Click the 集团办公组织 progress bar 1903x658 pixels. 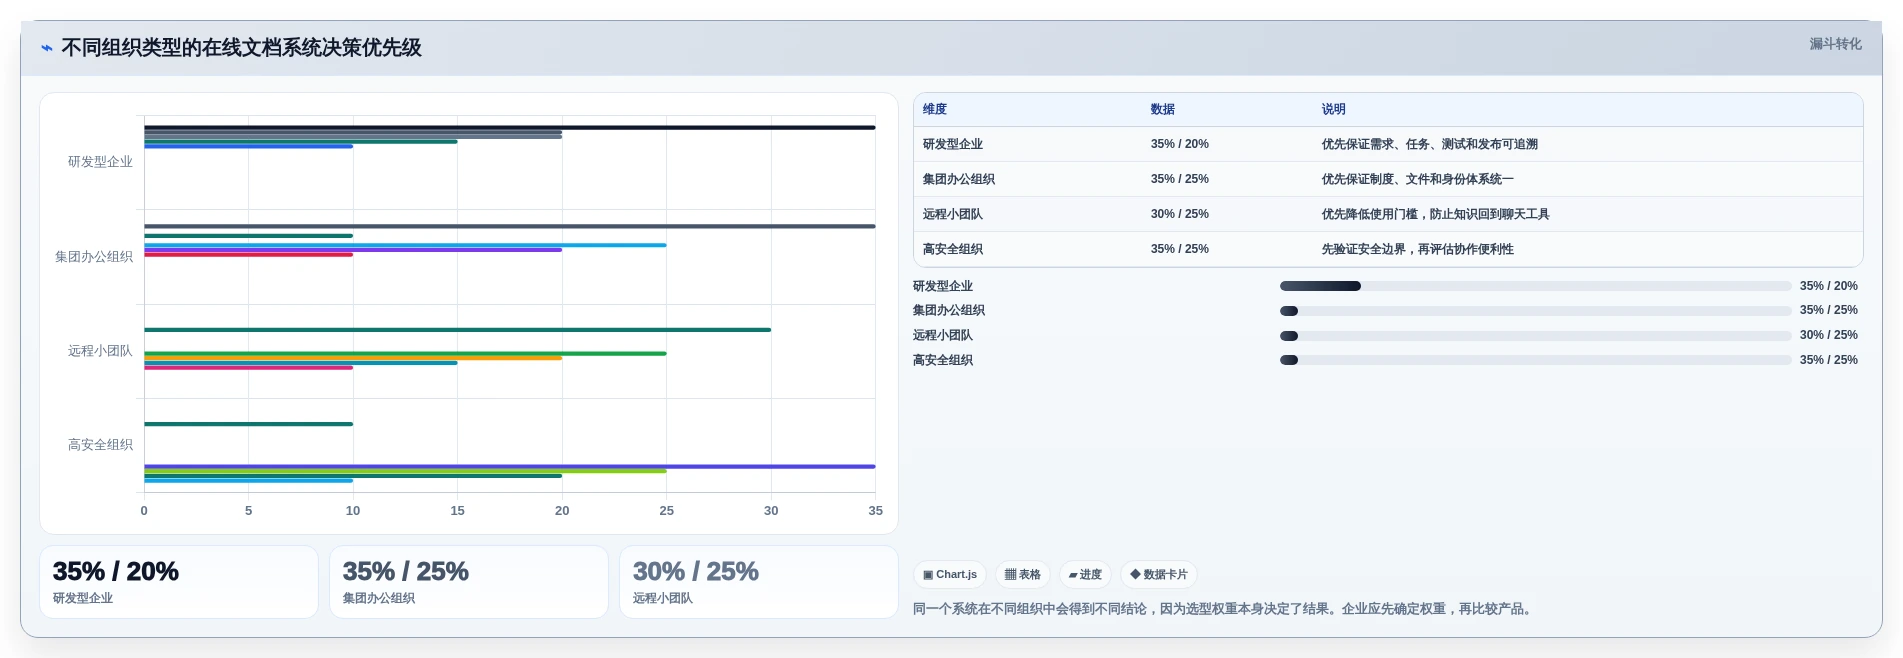coord(1535,311)
